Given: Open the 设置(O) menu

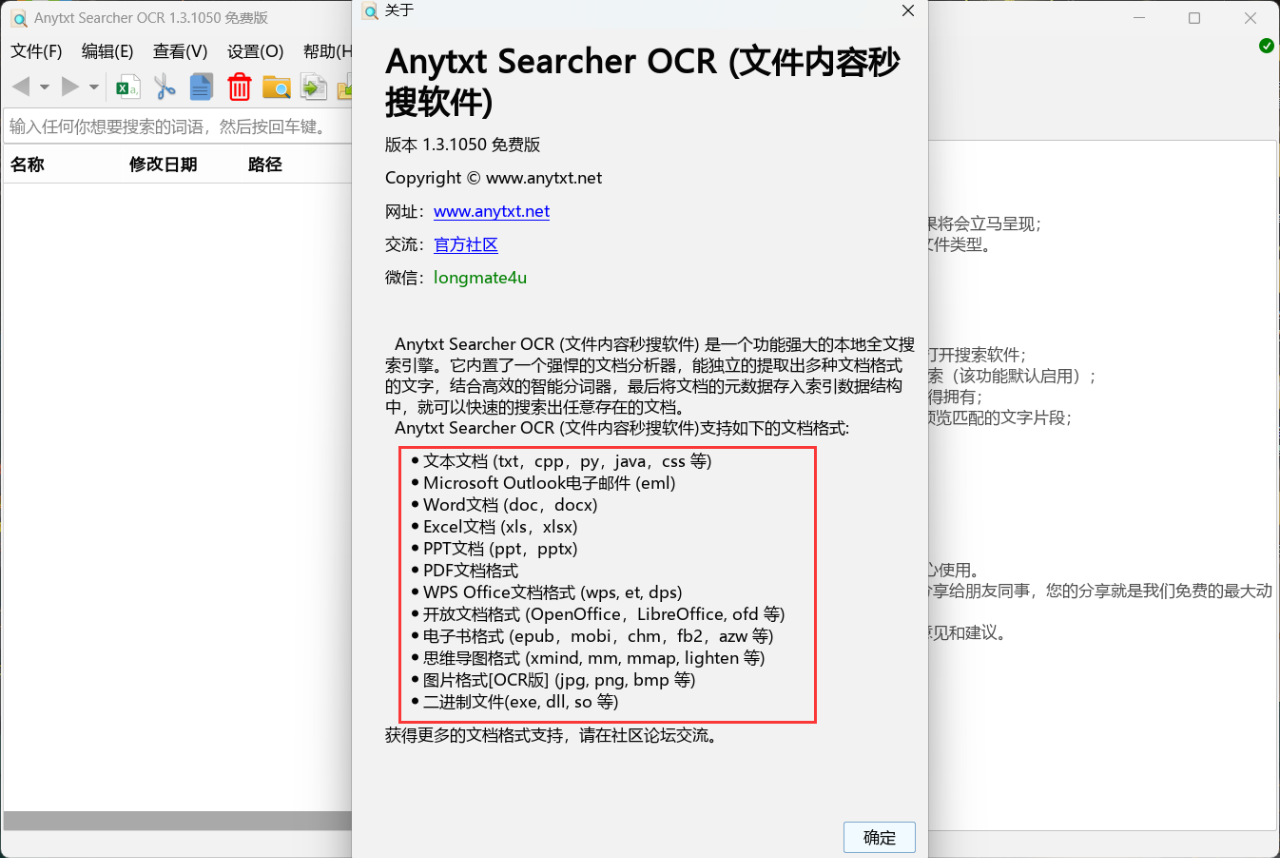Looking at the screenshot, I should point(255,51).
